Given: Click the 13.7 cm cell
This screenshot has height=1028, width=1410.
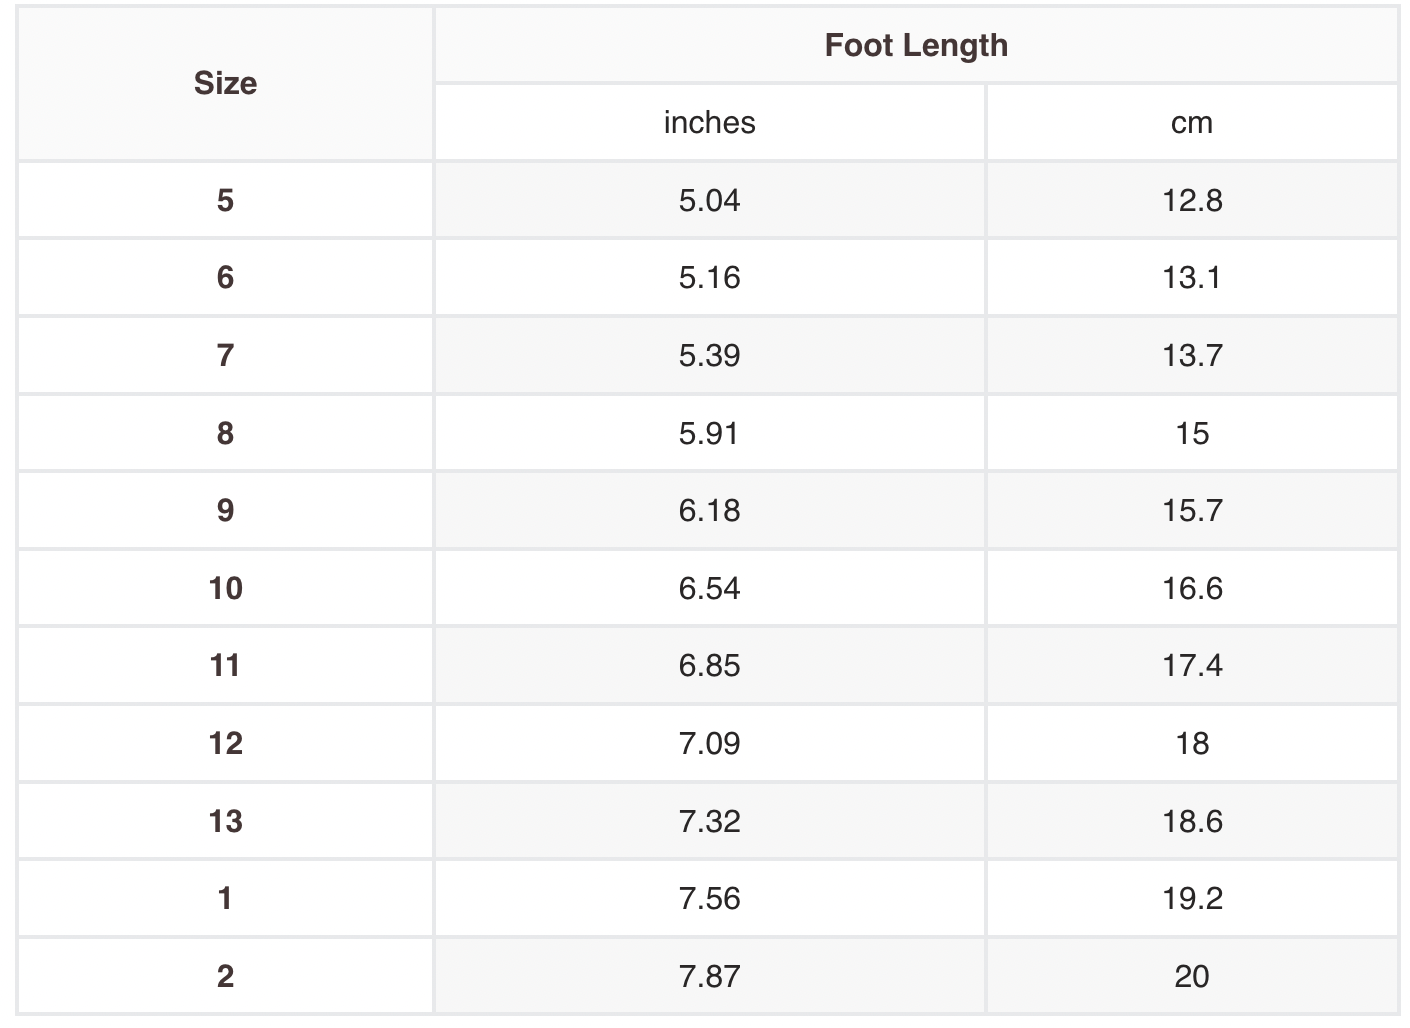Looking at the screenshot, I should click(1191, 355).
